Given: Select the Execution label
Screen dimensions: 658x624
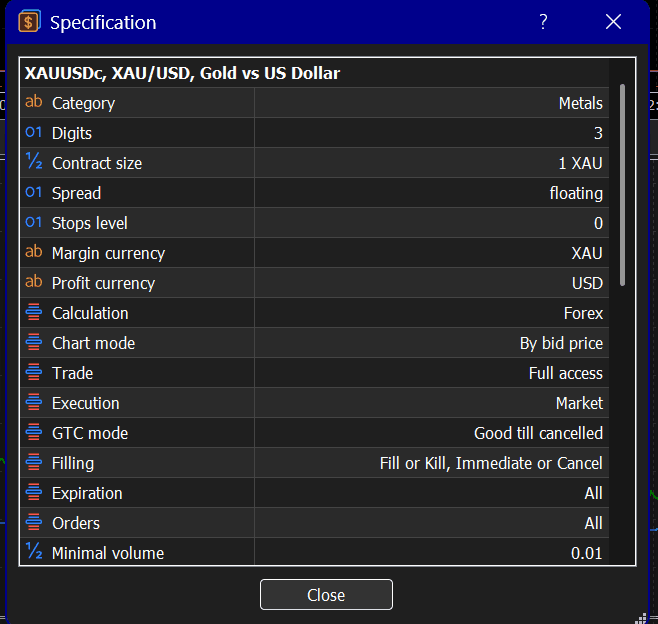Looking at the screenshot, I should [x=86, y=403].
